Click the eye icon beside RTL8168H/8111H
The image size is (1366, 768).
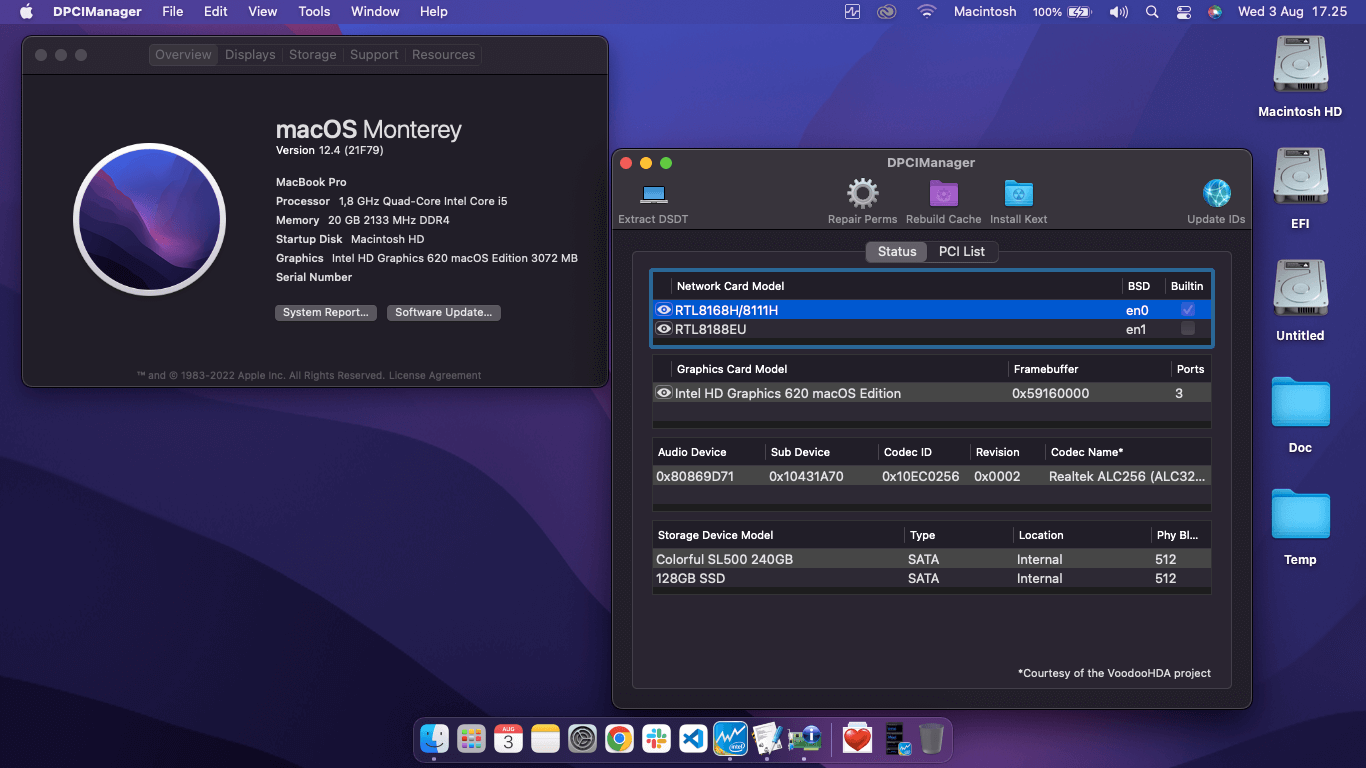pyautogui.click(x=664, y=310)
